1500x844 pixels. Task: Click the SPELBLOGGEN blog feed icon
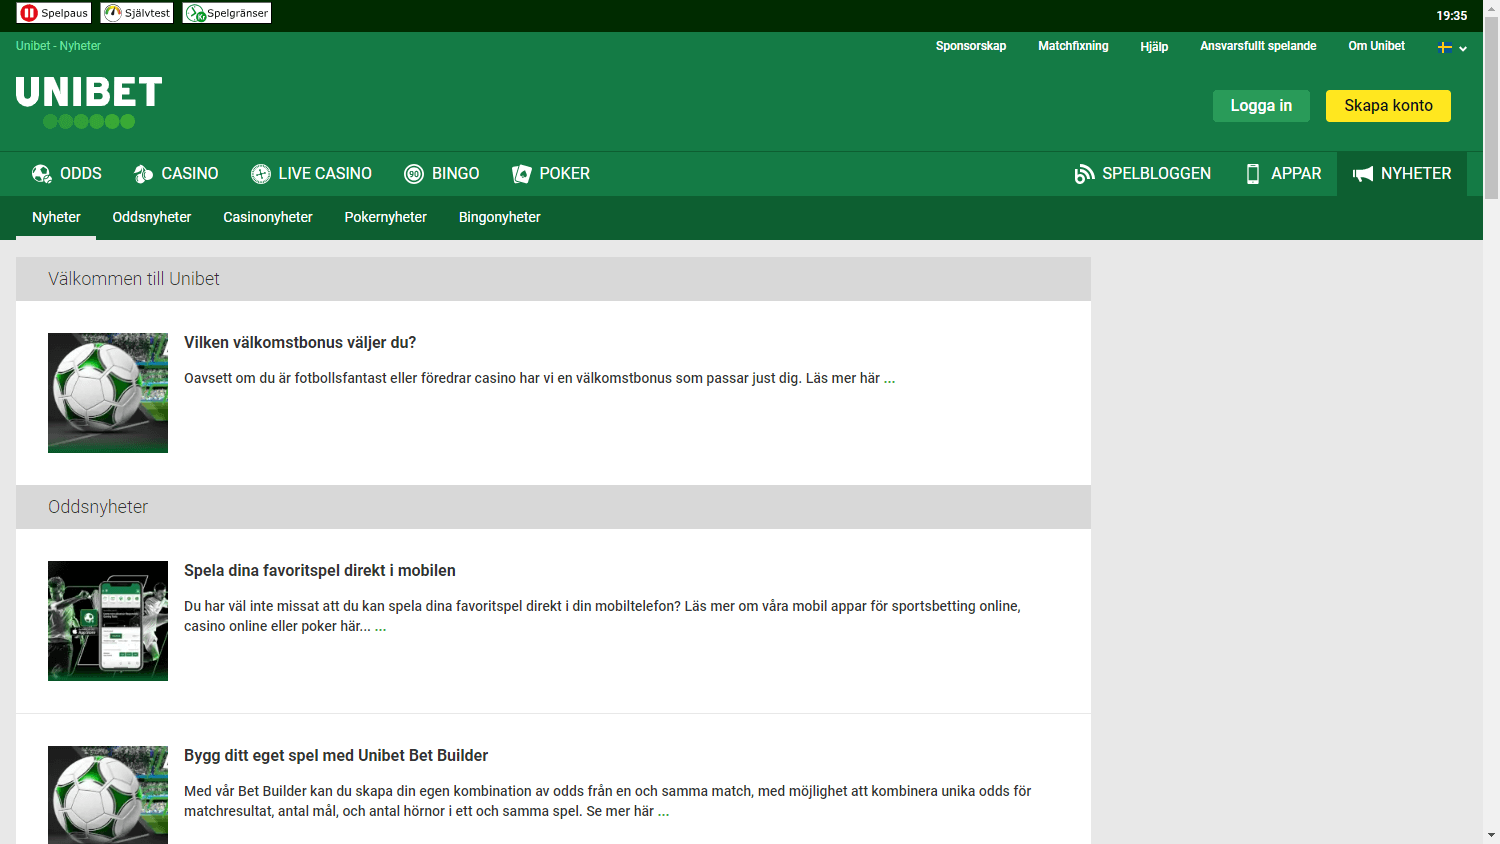pyautogui.click(x=1084, y=173)
